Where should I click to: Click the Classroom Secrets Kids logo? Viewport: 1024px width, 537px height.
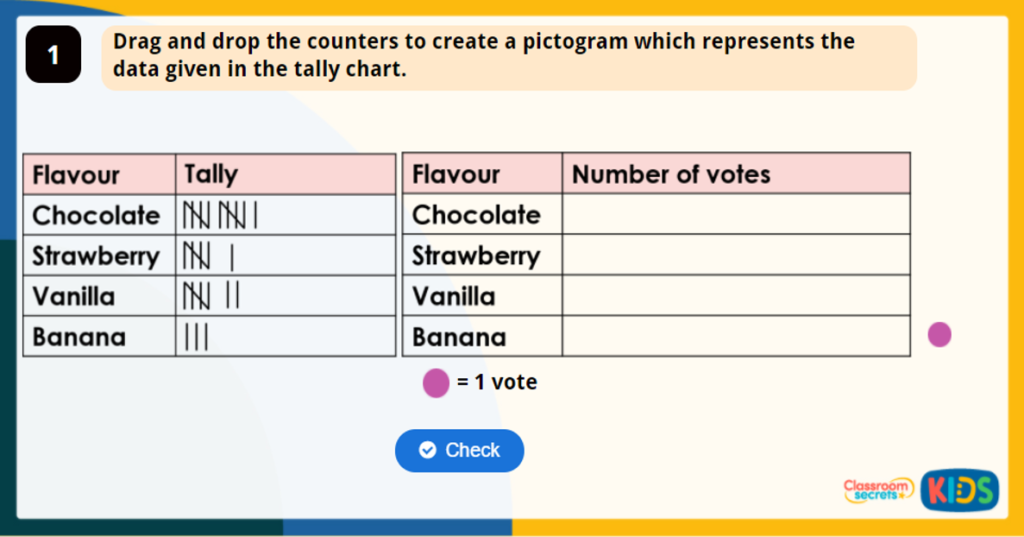pyautogui.click(x=920, y=490)
